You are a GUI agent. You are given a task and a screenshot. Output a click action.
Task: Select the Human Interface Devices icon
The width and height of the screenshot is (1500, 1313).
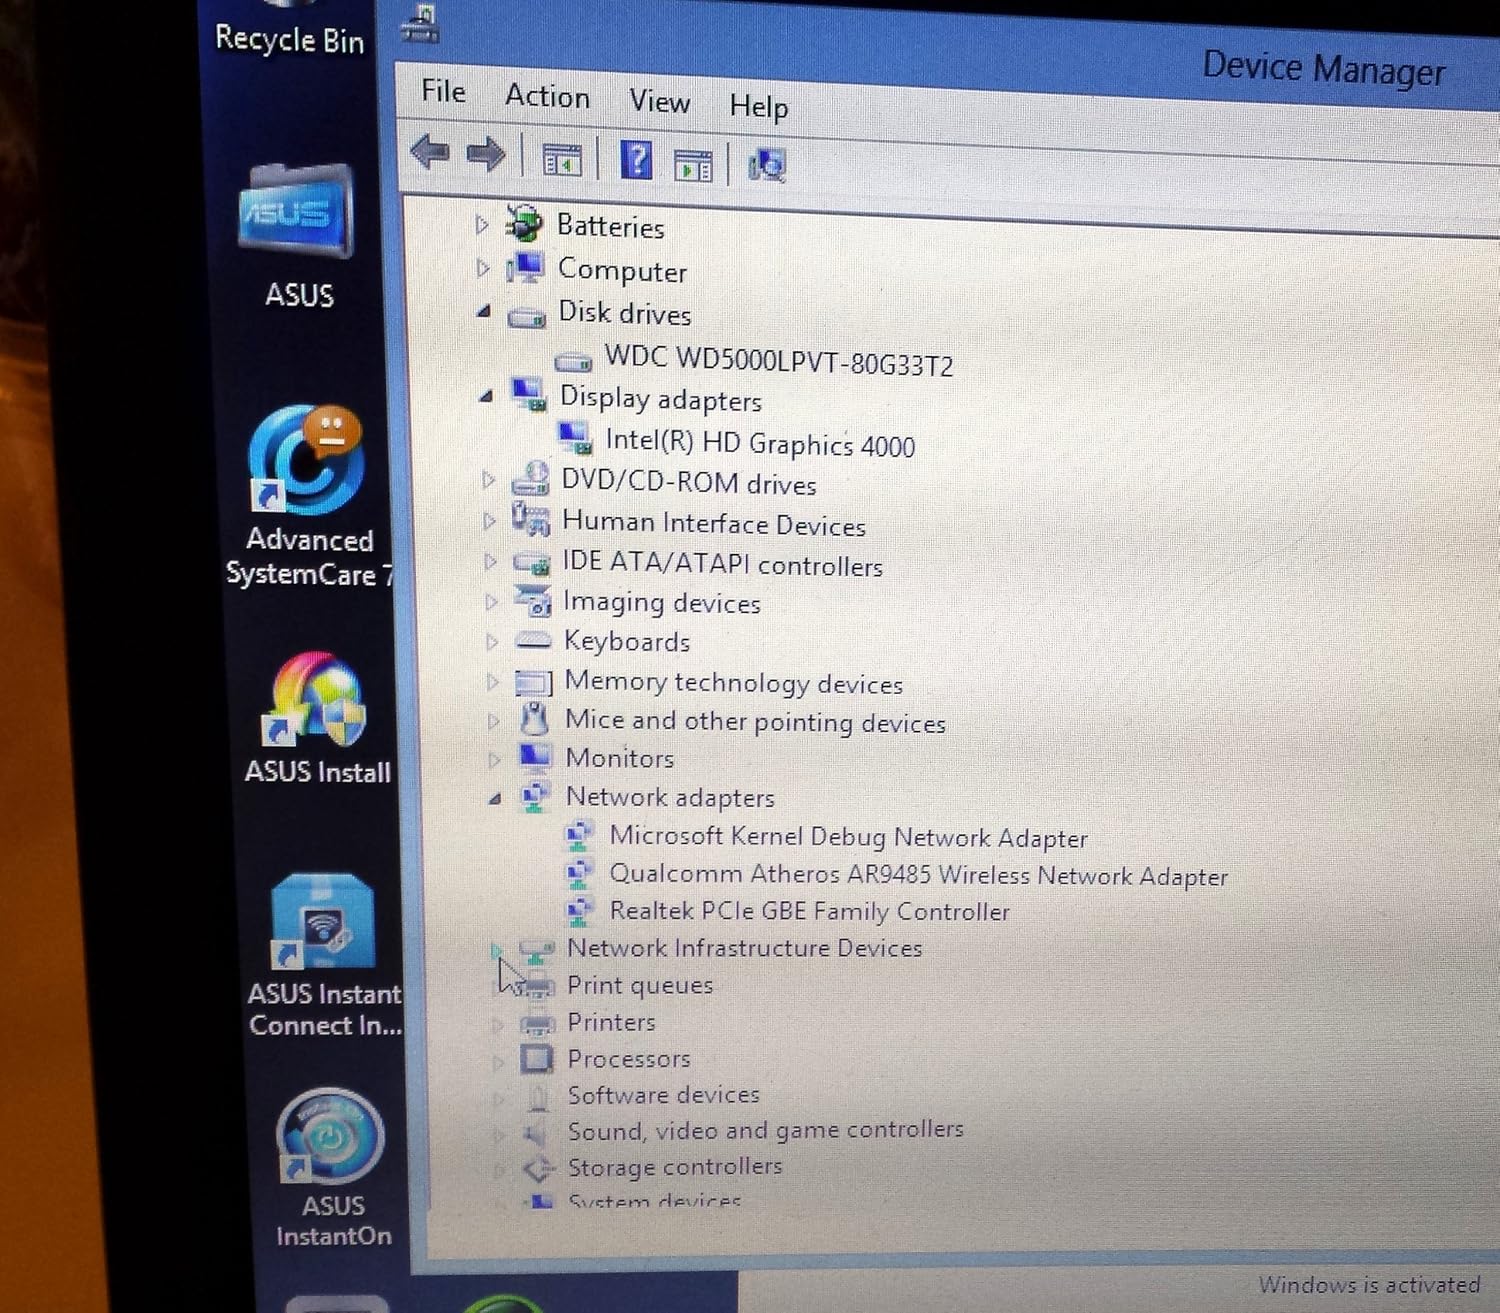click(x=531, y=519)
